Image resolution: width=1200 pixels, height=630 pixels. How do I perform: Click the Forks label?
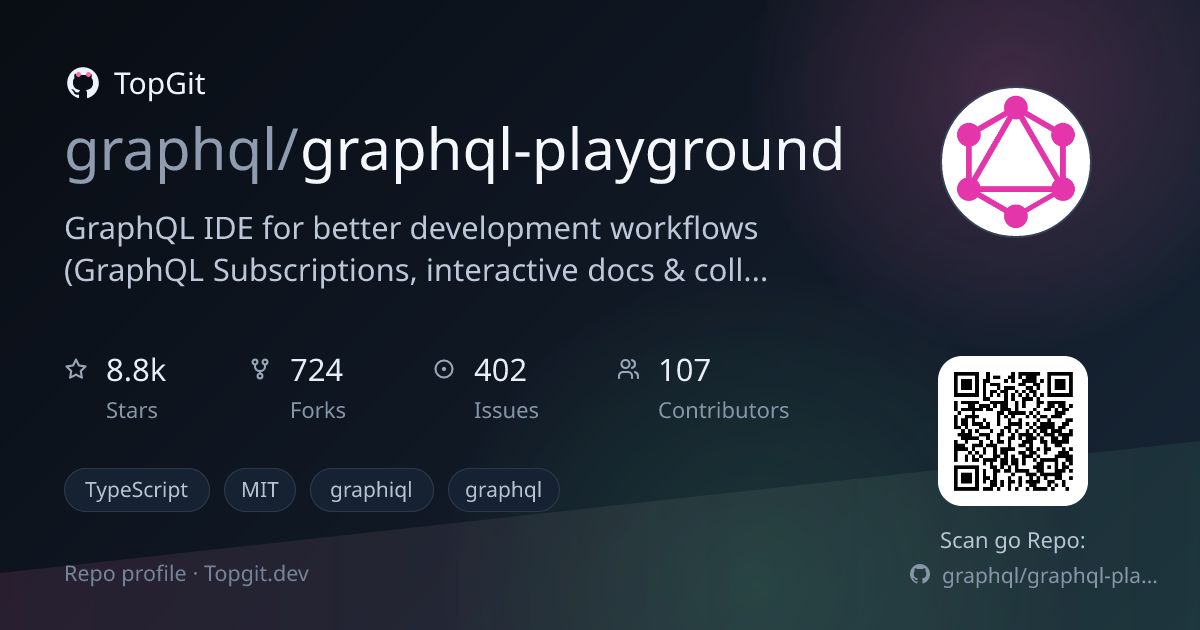point(318,411)
